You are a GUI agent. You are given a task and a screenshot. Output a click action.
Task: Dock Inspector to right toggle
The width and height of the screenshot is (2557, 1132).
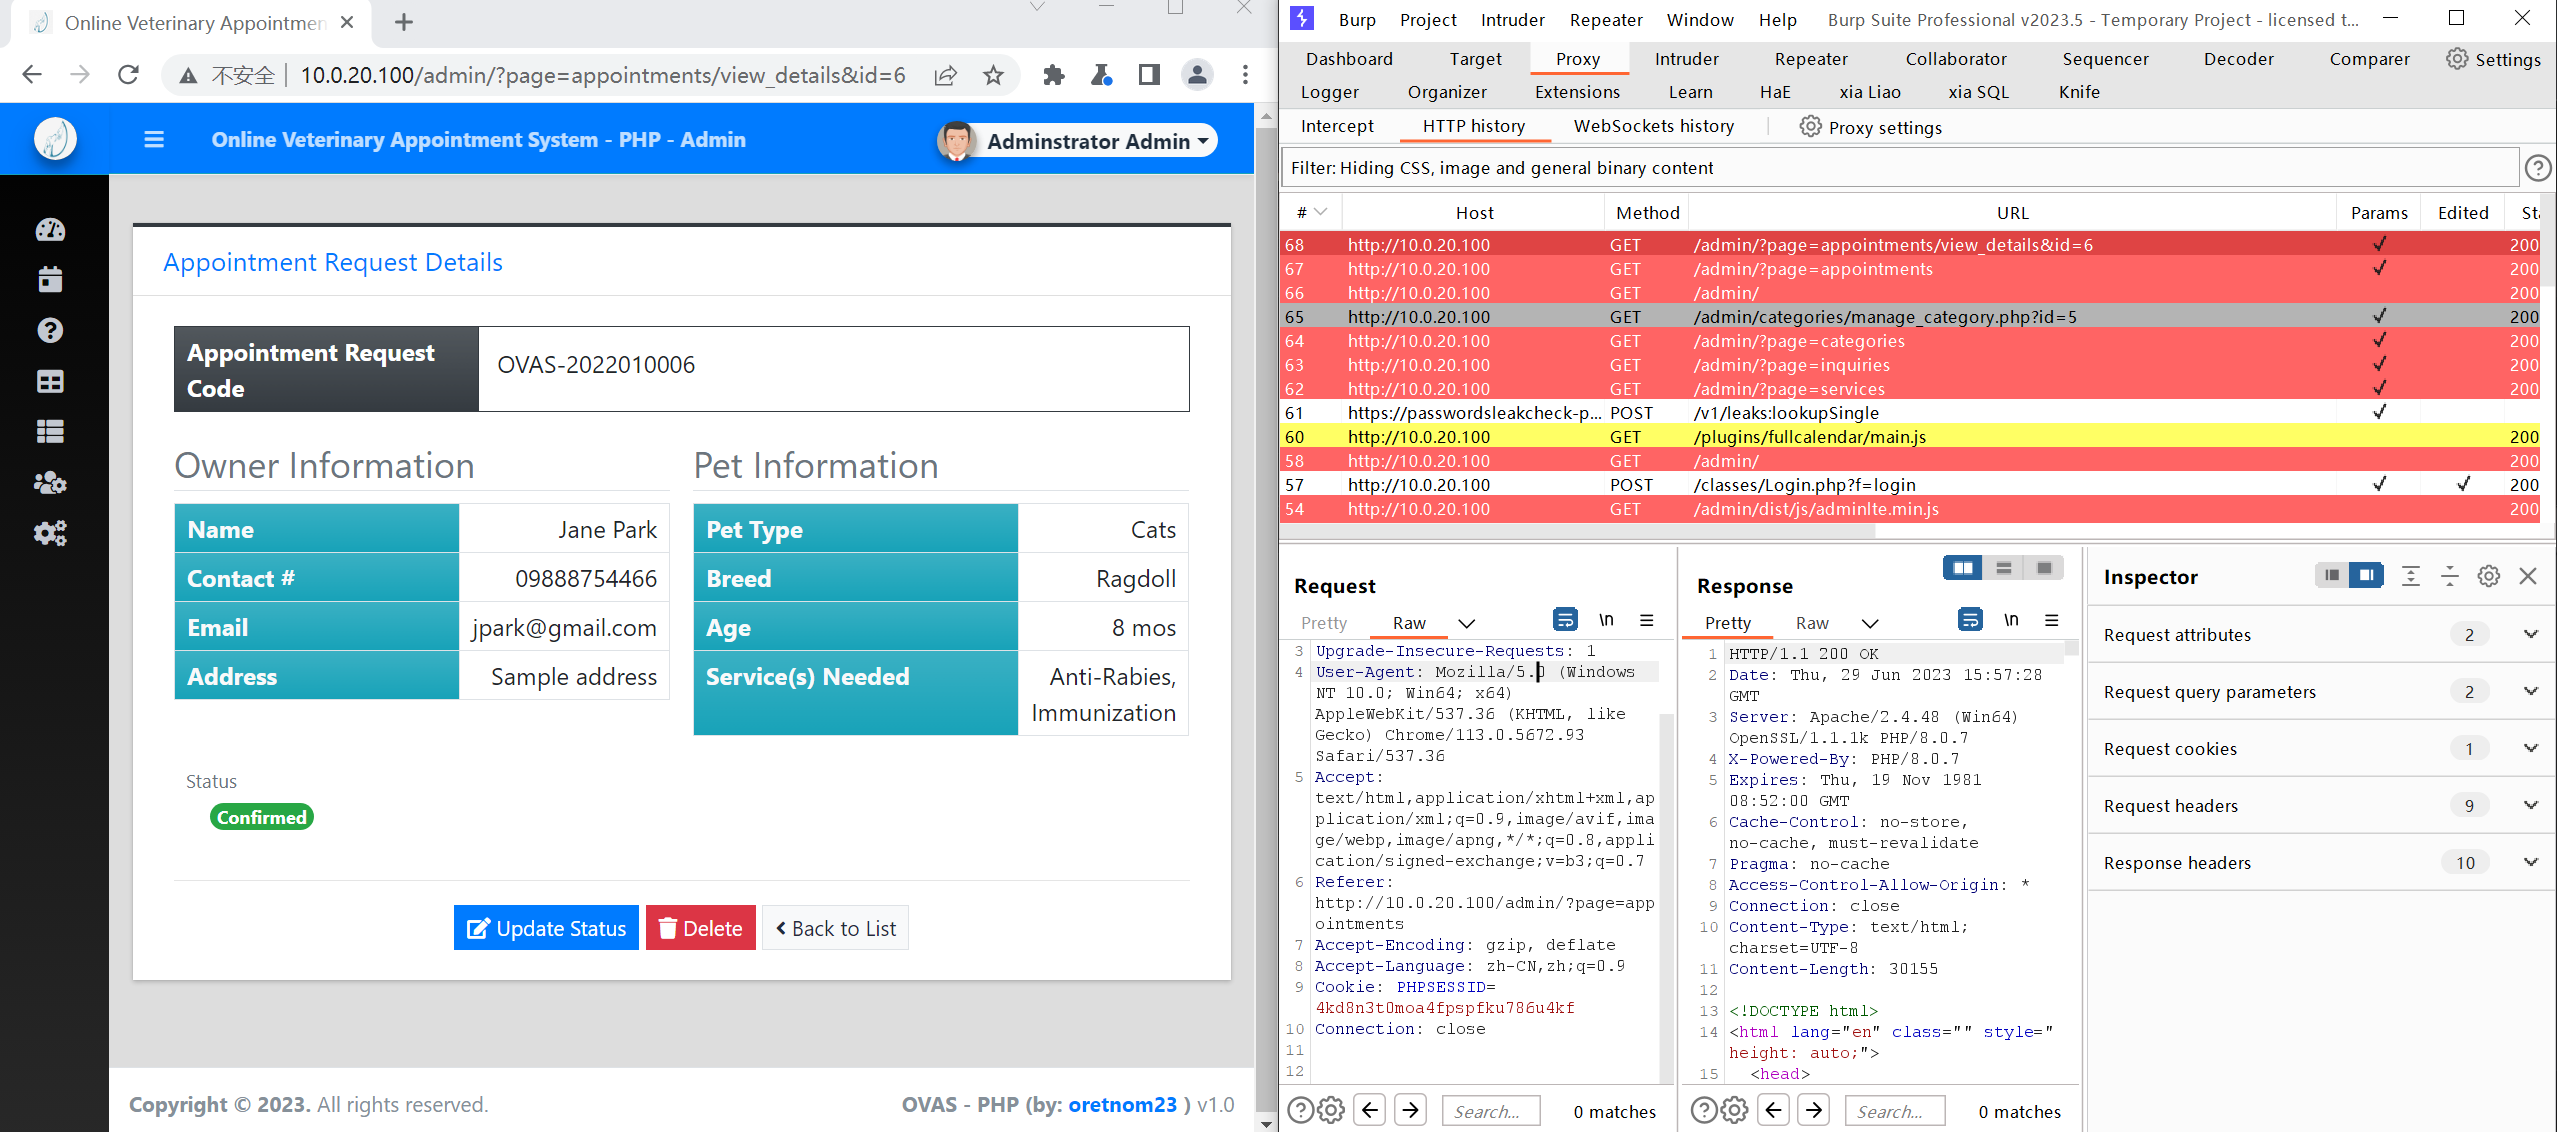2367,575
